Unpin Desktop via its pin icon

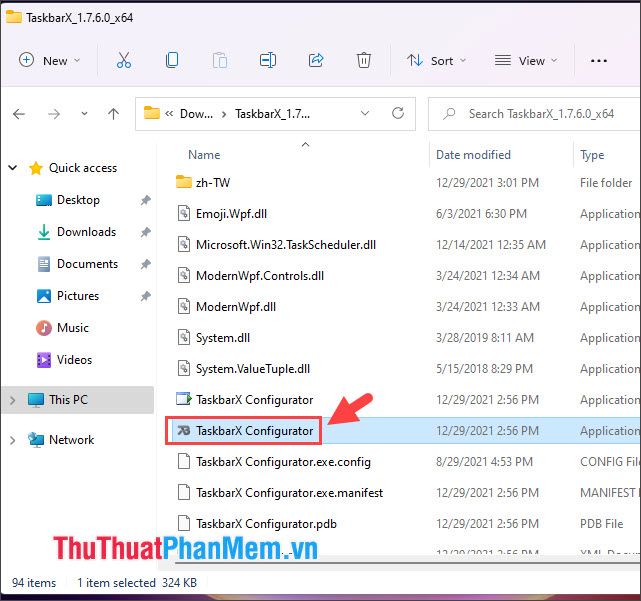(146, 200)
